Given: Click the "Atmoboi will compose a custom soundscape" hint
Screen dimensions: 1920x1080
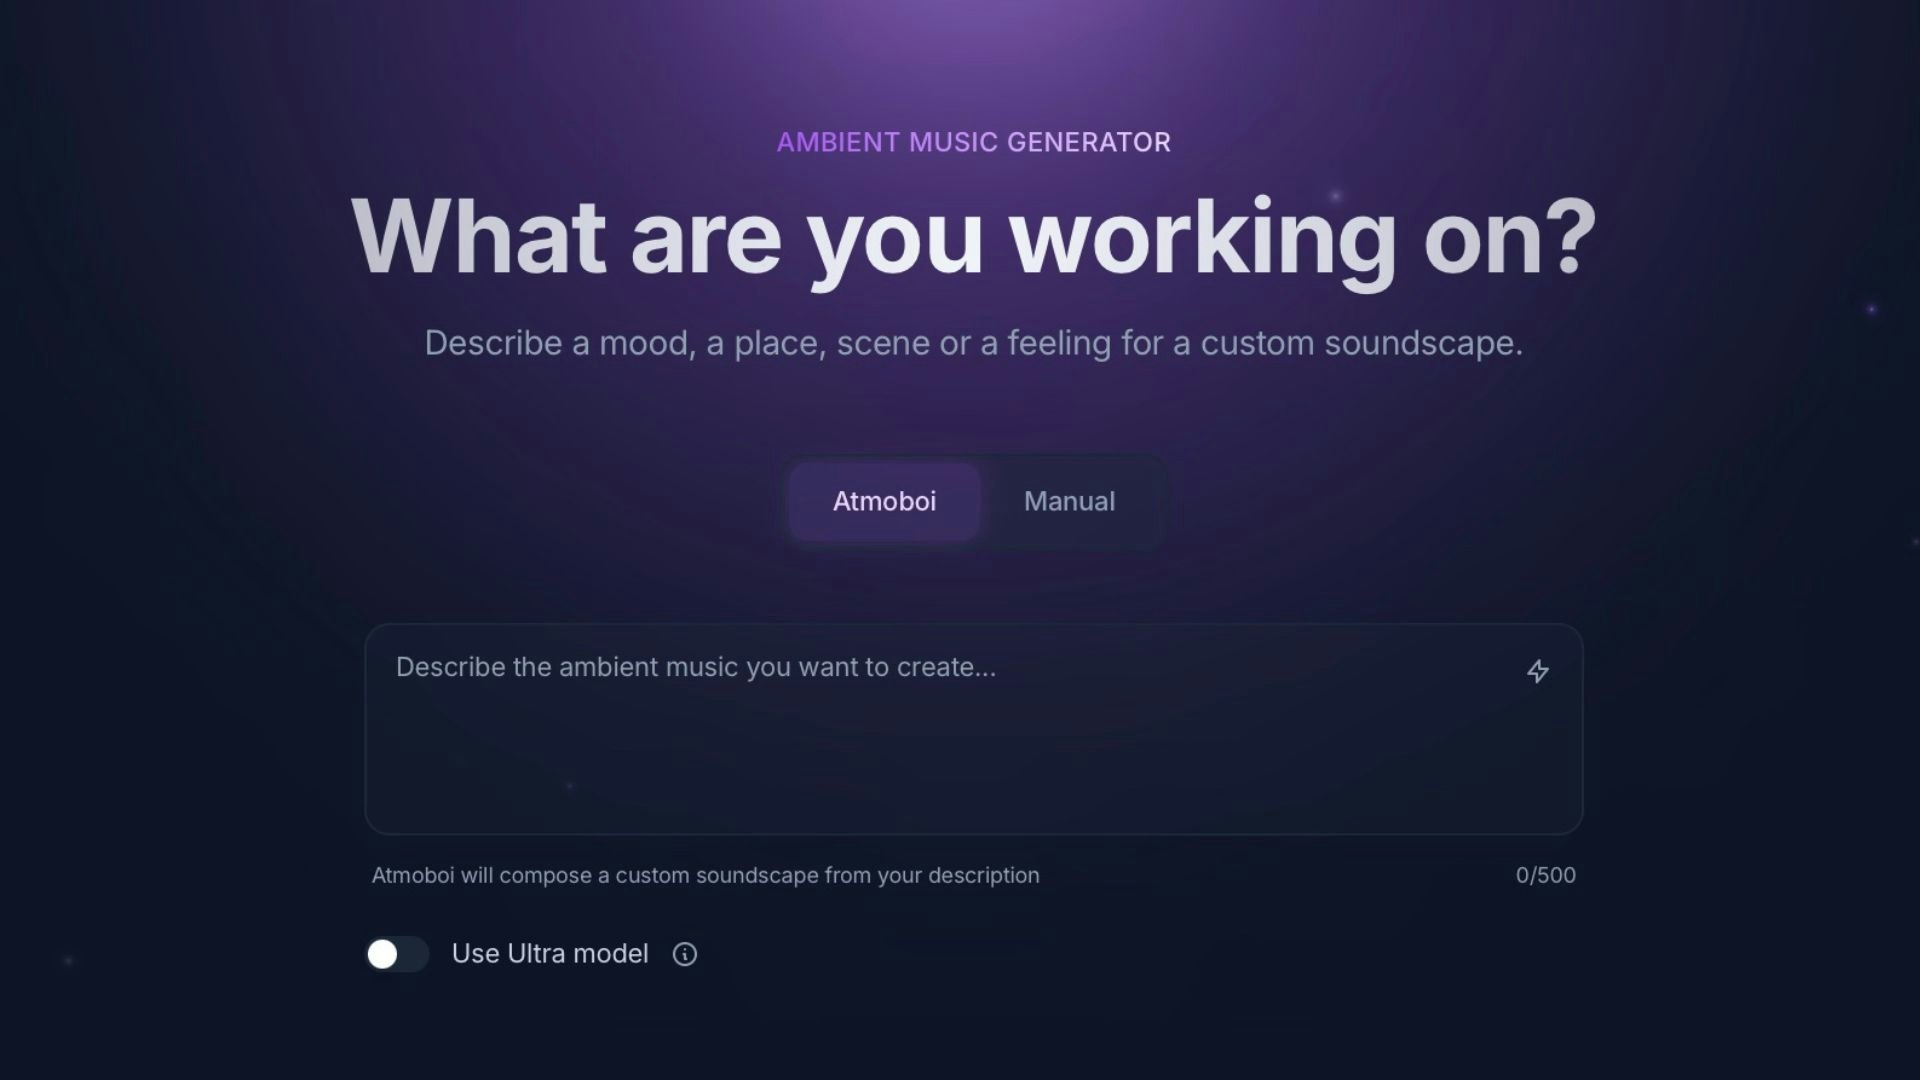Looking at the screenshot, I should [x=706, y=875].
